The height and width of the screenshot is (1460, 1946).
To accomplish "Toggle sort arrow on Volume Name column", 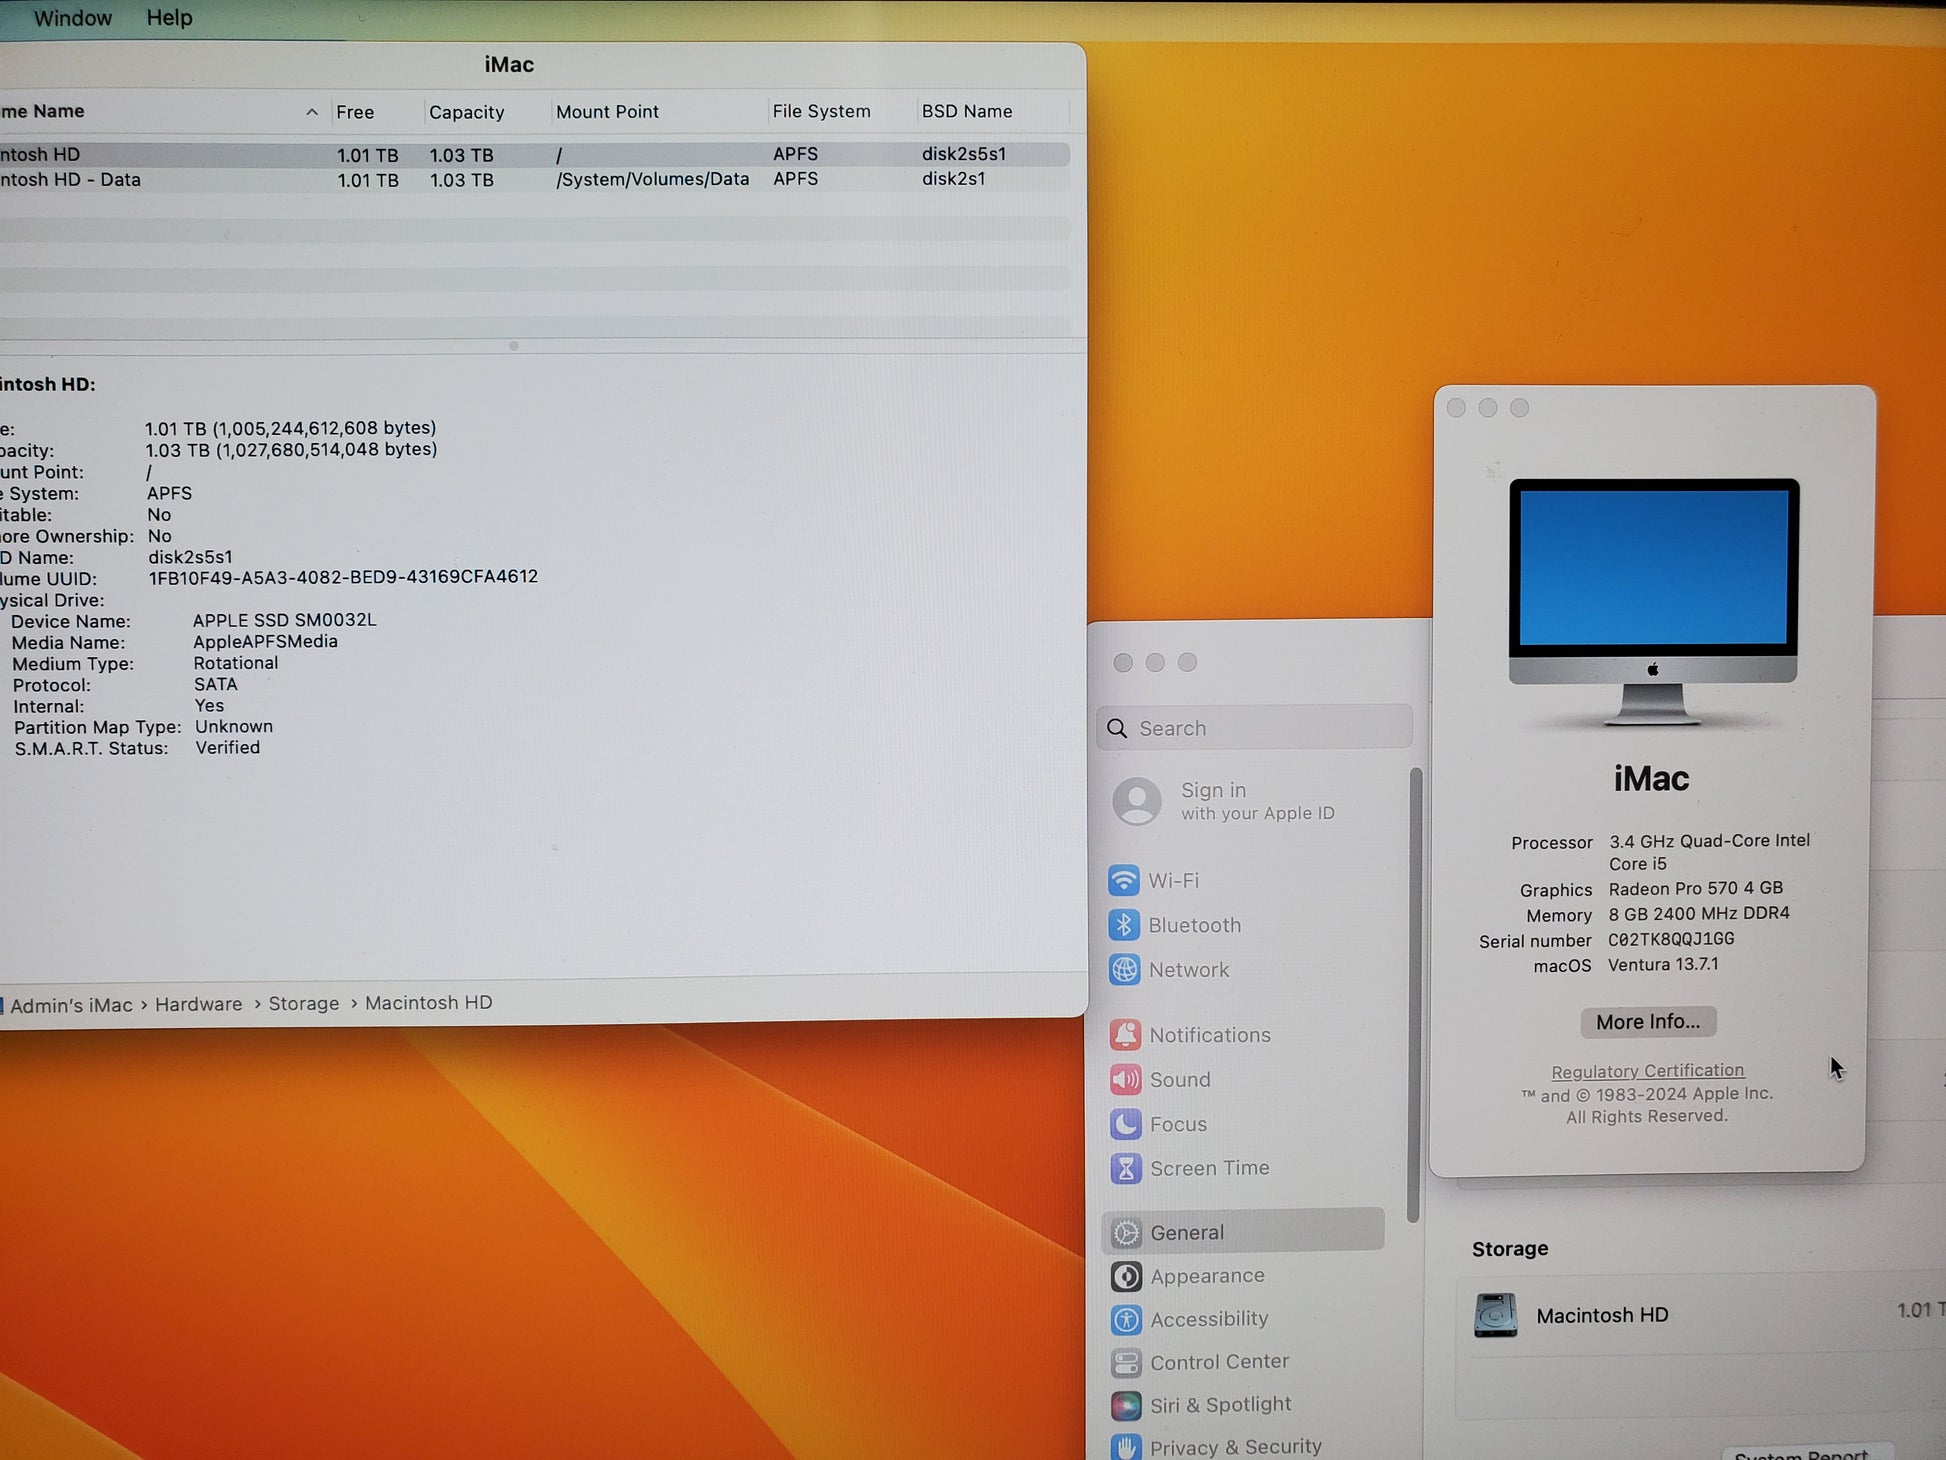I will [x=312, y=112].
